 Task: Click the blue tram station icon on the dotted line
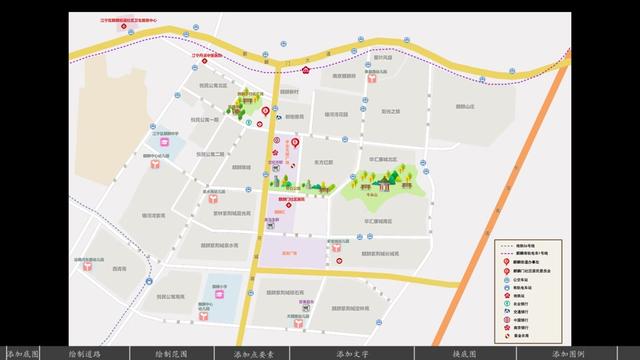tap(149, 281)
